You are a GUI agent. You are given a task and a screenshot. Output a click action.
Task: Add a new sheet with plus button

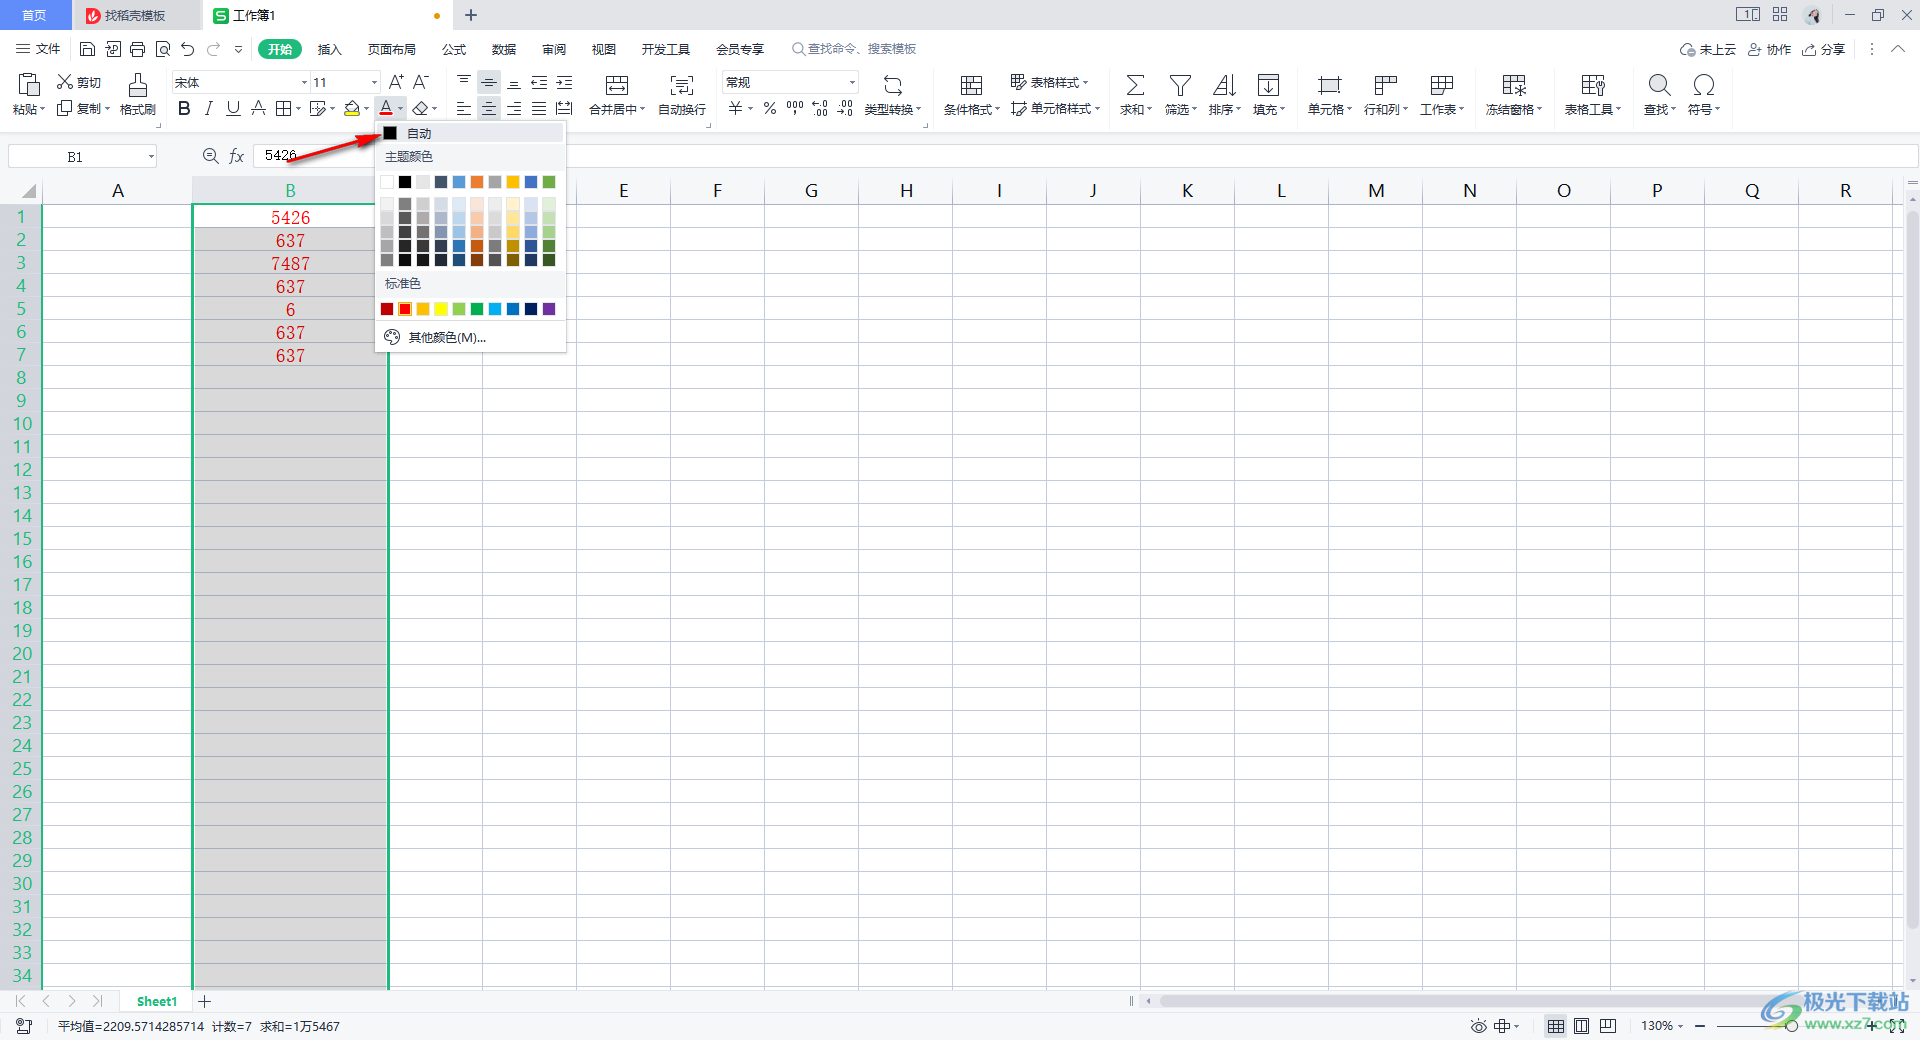click(205, 1001)
